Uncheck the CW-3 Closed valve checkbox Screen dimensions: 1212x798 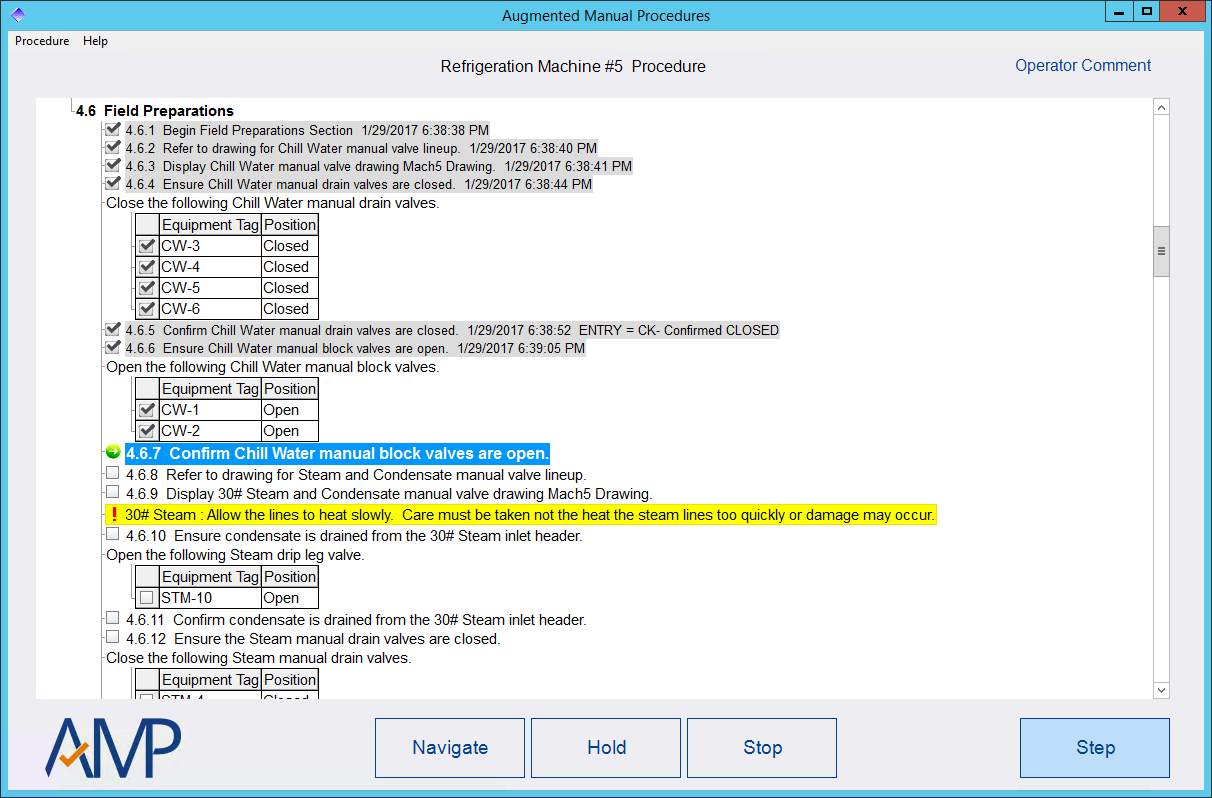[147, 245]
